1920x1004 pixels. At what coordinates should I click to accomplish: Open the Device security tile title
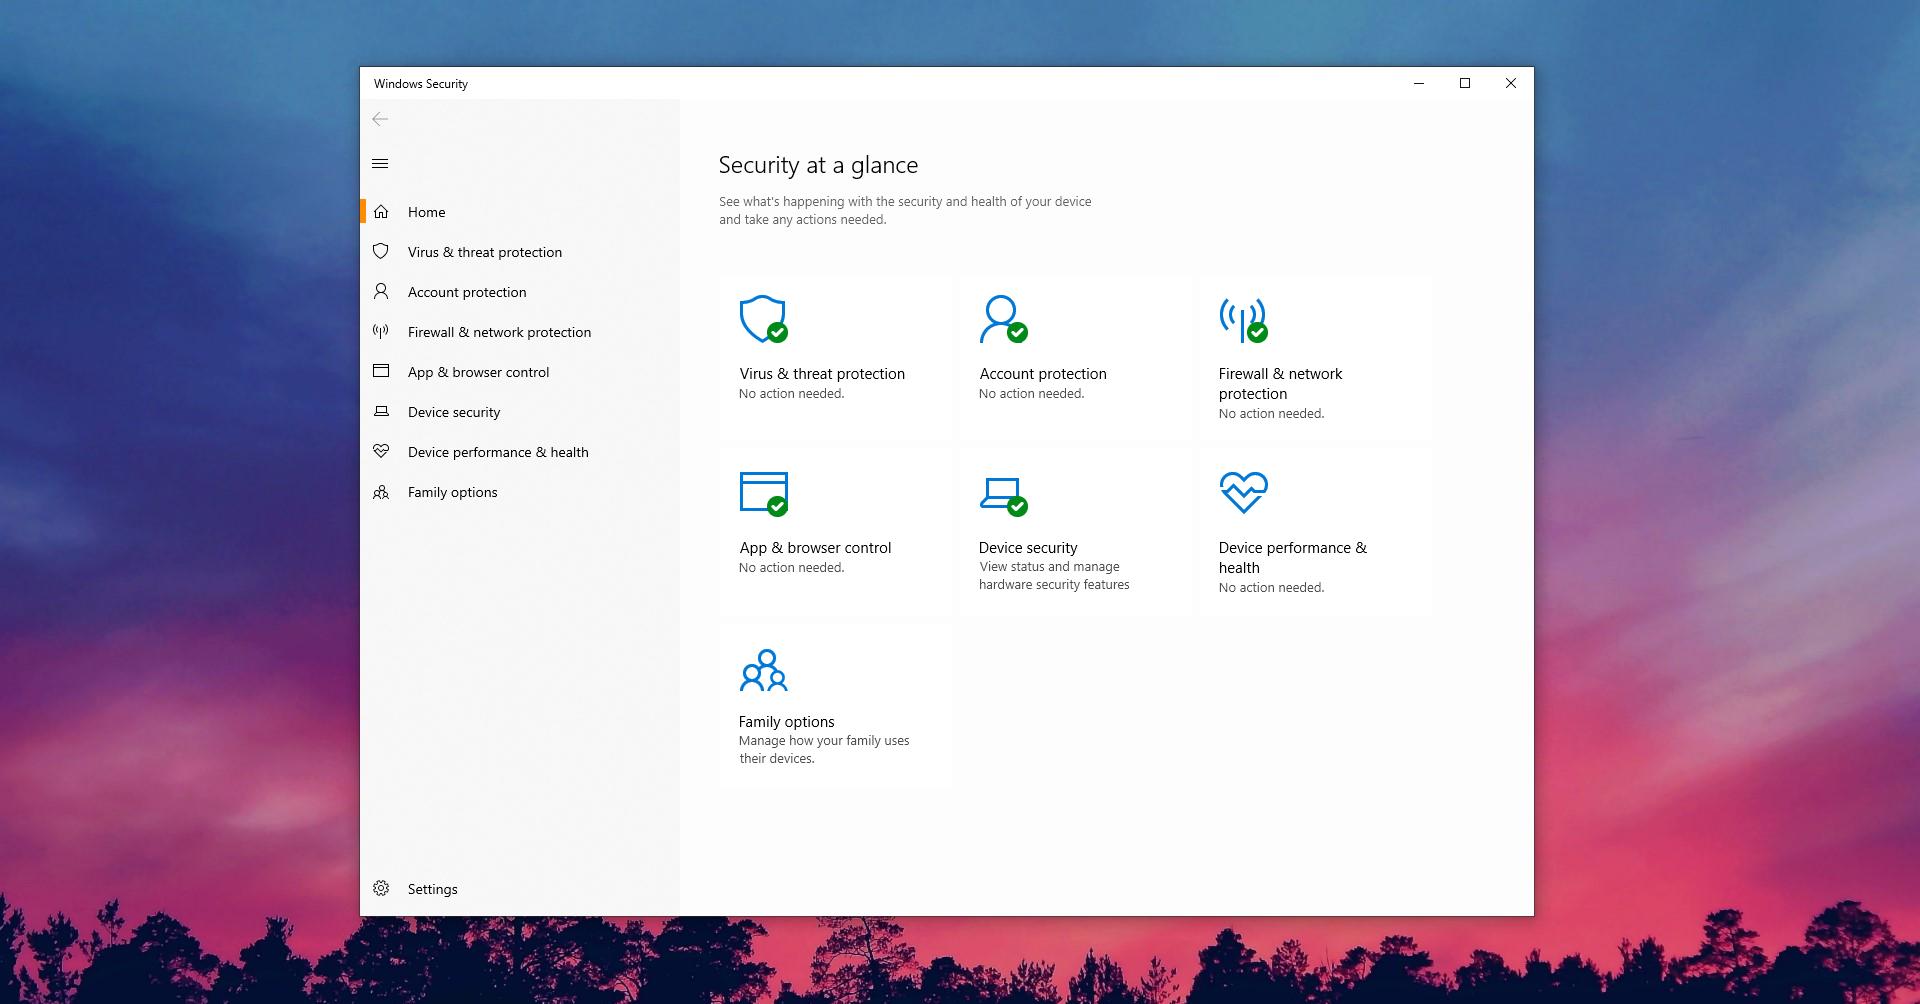(1028, 548)
